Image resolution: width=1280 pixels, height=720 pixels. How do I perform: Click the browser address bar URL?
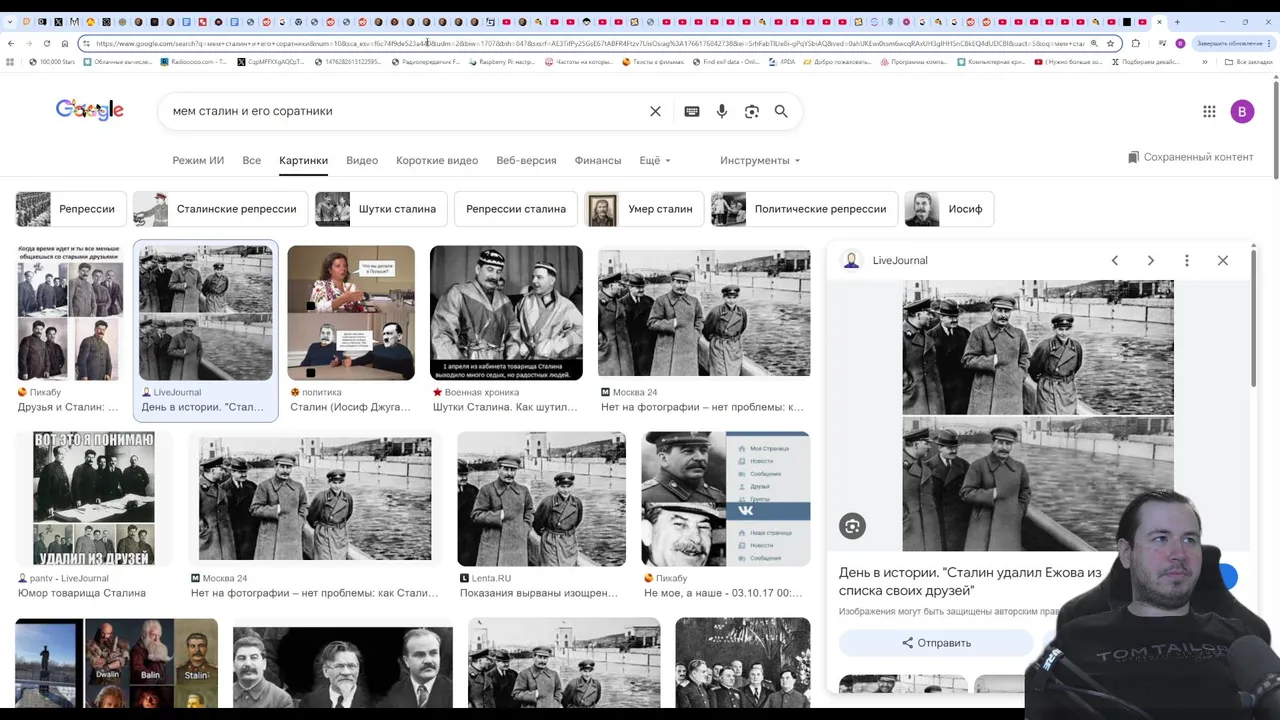[590, 43]
